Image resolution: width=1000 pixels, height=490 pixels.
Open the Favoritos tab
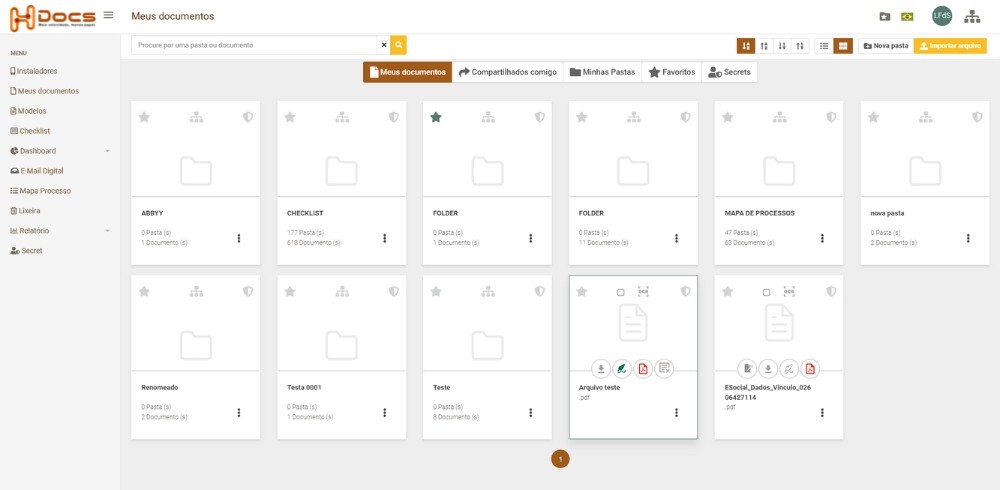coord(671,72)
